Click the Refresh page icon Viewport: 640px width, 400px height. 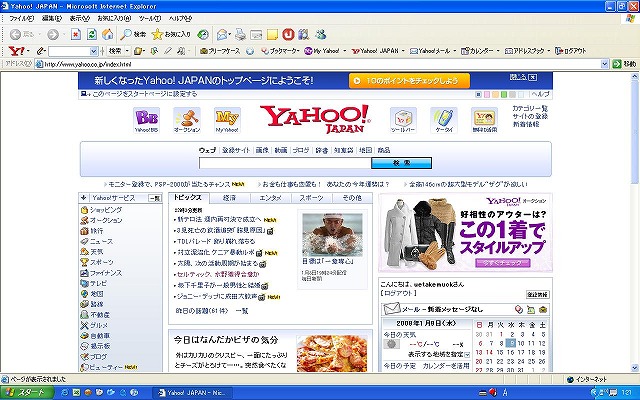[92, 34]
